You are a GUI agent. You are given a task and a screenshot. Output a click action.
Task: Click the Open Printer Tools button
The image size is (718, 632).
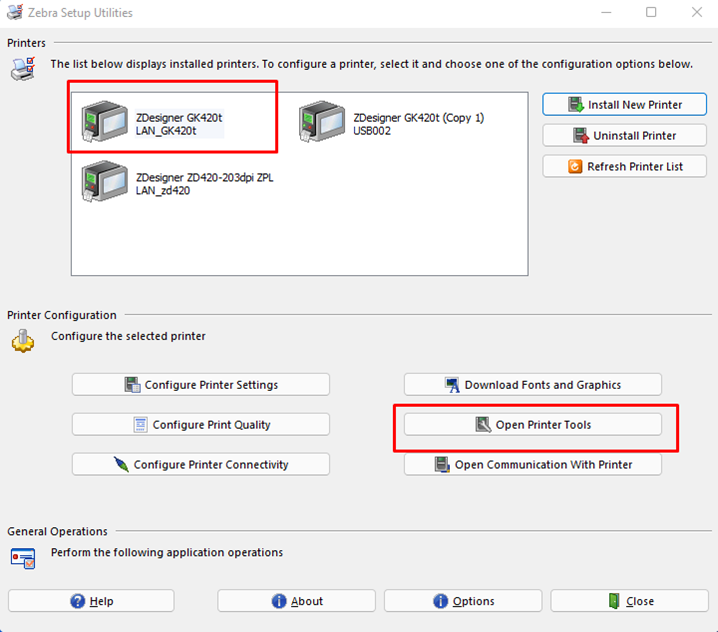pyautogui.click(x=533, y=425)
